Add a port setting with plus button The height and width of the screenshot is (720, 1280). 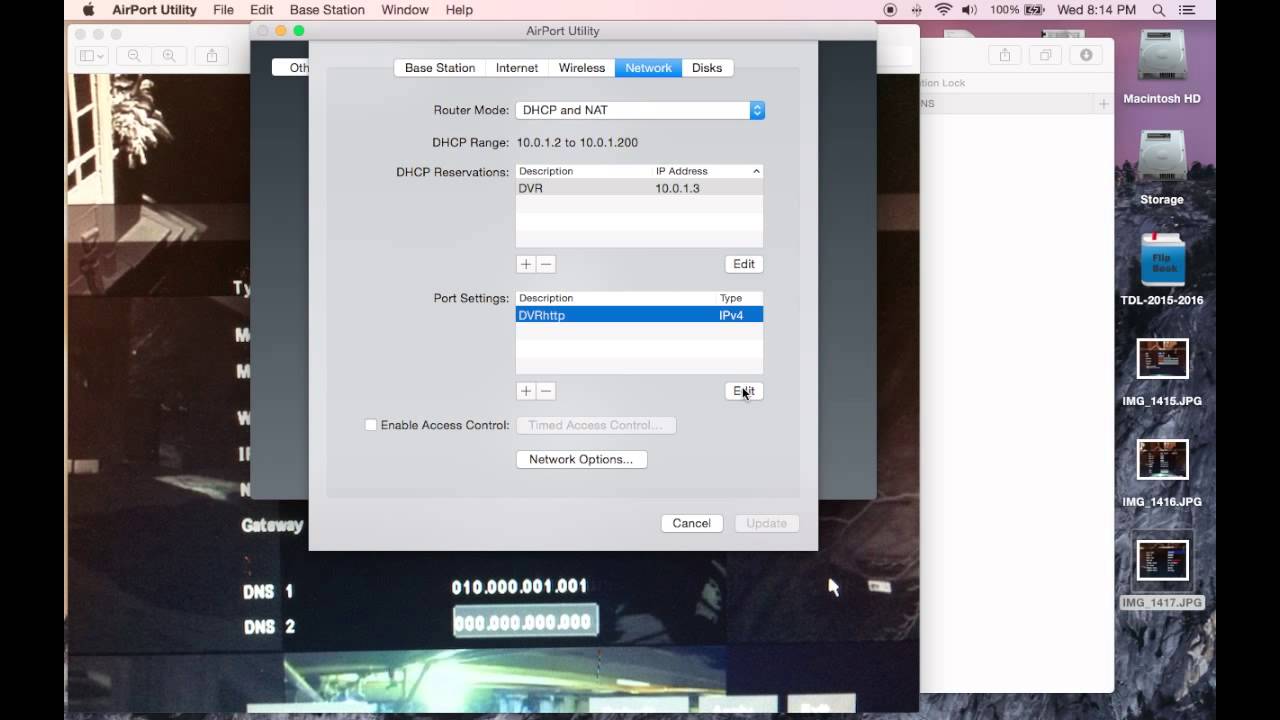pos(526,391)
